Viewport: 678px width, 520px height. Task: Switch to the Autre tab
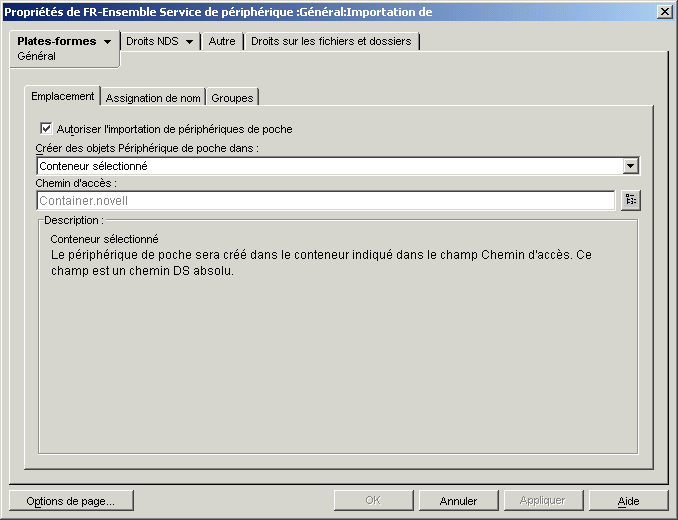coord(222,41)
